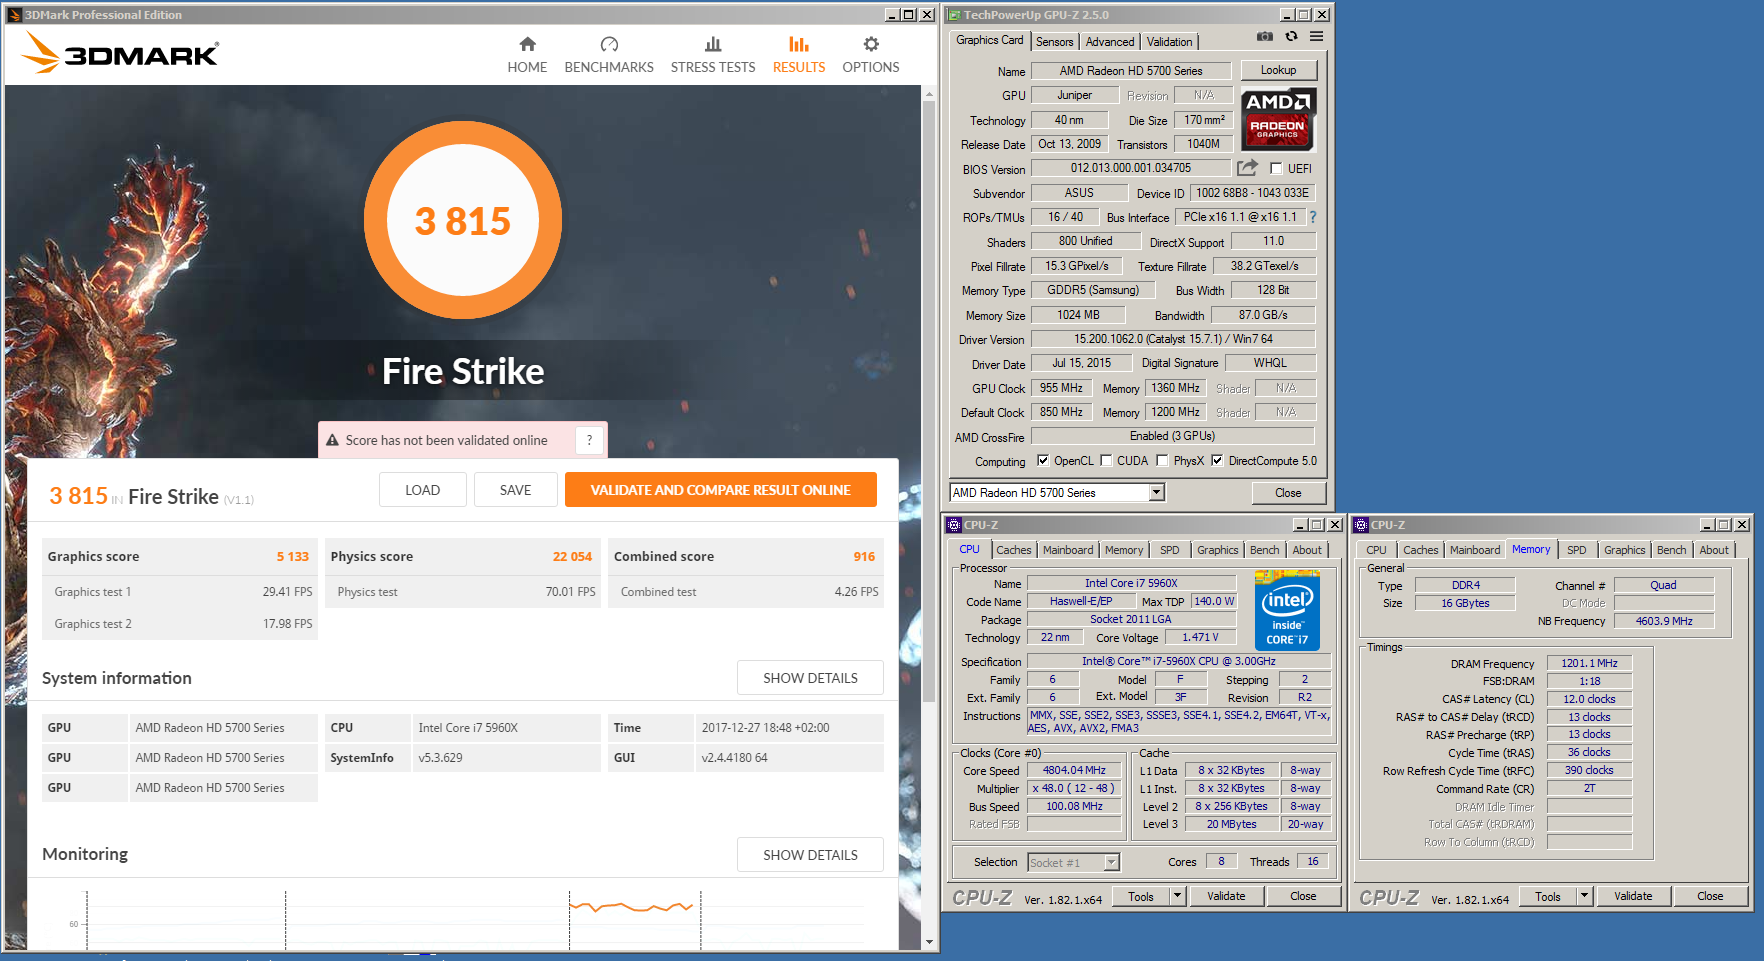This screenshot has width=1764, height=961.
Task: Click the Combined score value 916
Action: pos(864,557)
